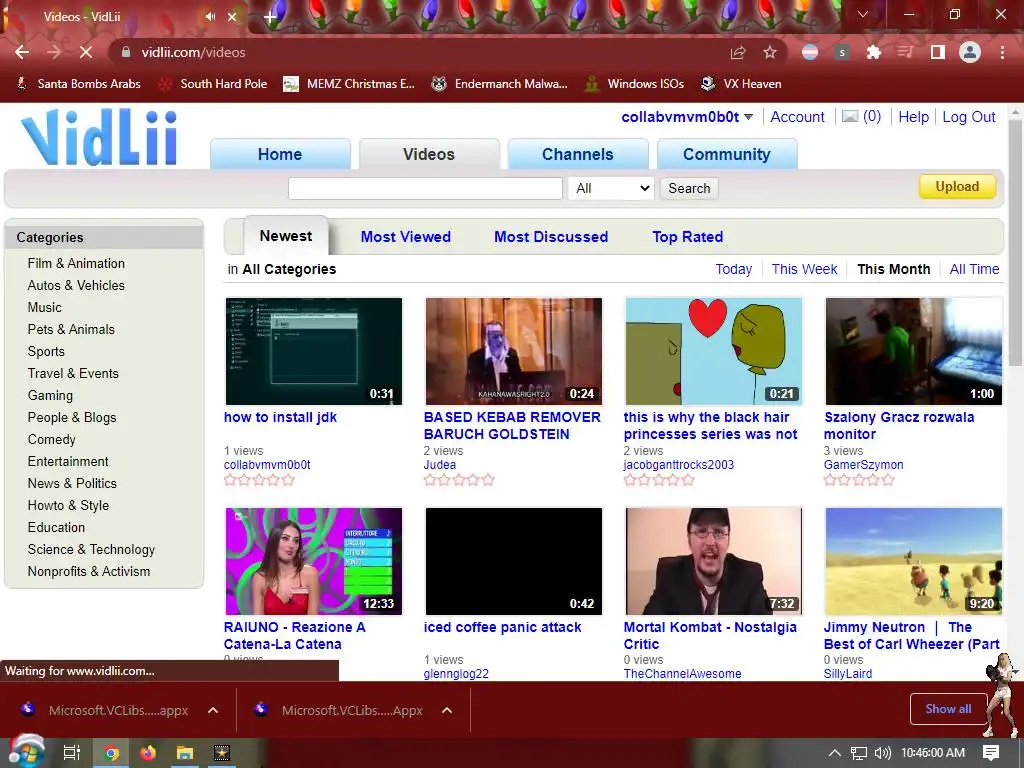Open how to install jdk thumbnail
The height and width of the screenshot is (768, 1024).
[314, 351]
